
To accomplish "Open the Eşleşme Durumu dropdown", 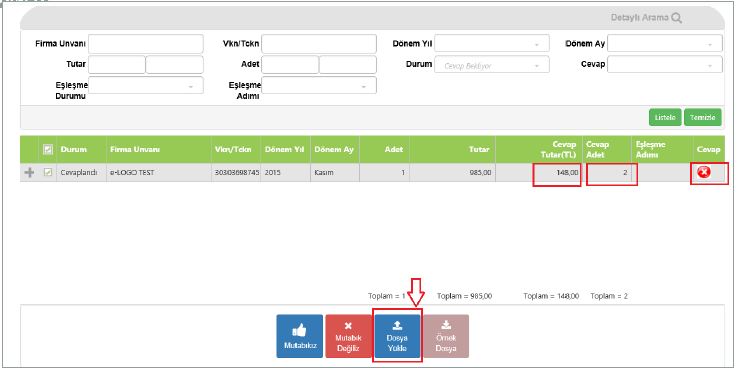I will (146, 86).
